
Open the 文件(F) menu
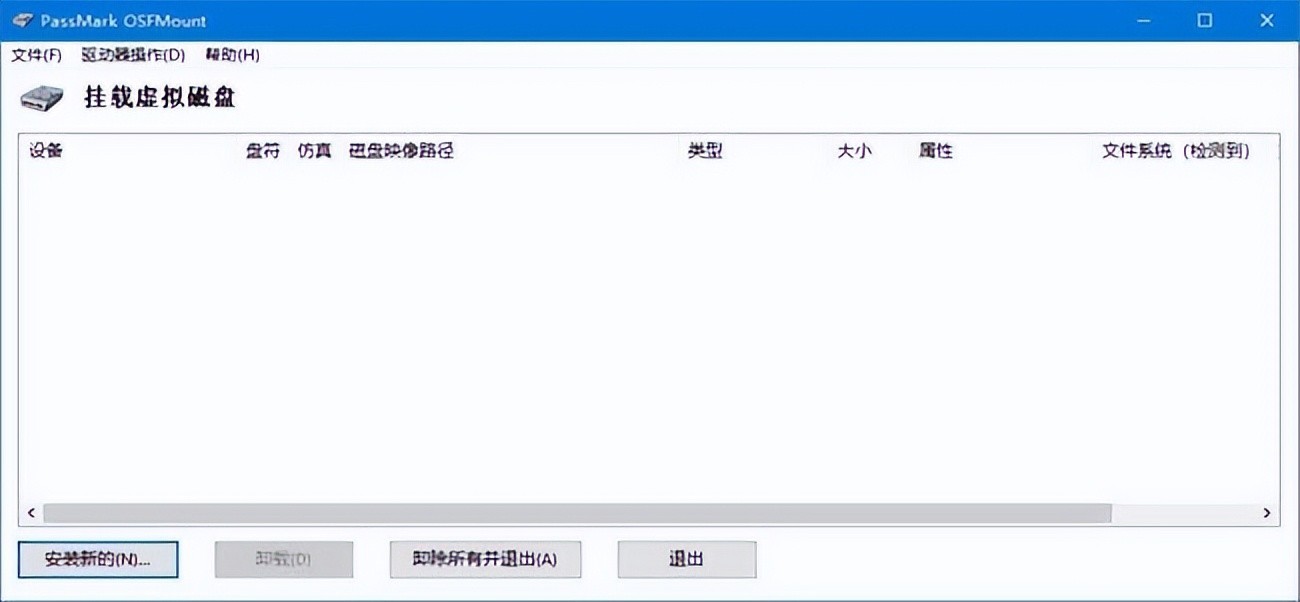tap(36, 55)
